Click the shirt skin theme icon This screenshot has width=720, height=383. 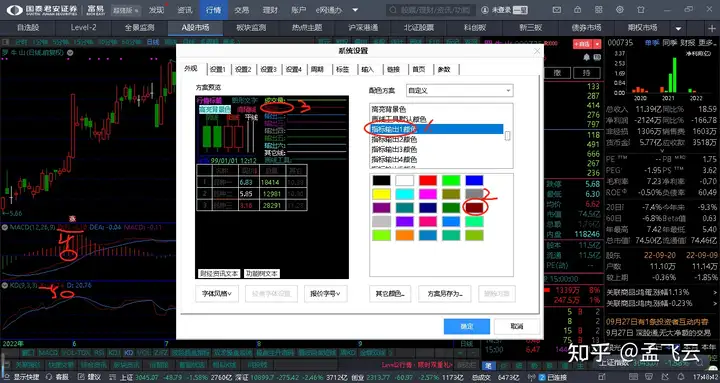pyautogui.click(x=641, y=10)
